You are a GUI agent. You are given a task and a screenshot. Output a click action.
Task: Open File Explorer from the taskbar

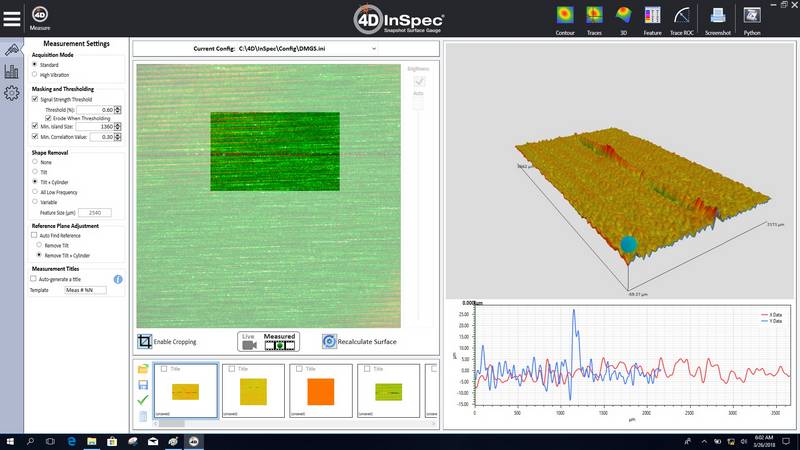[x=92, y=441]
